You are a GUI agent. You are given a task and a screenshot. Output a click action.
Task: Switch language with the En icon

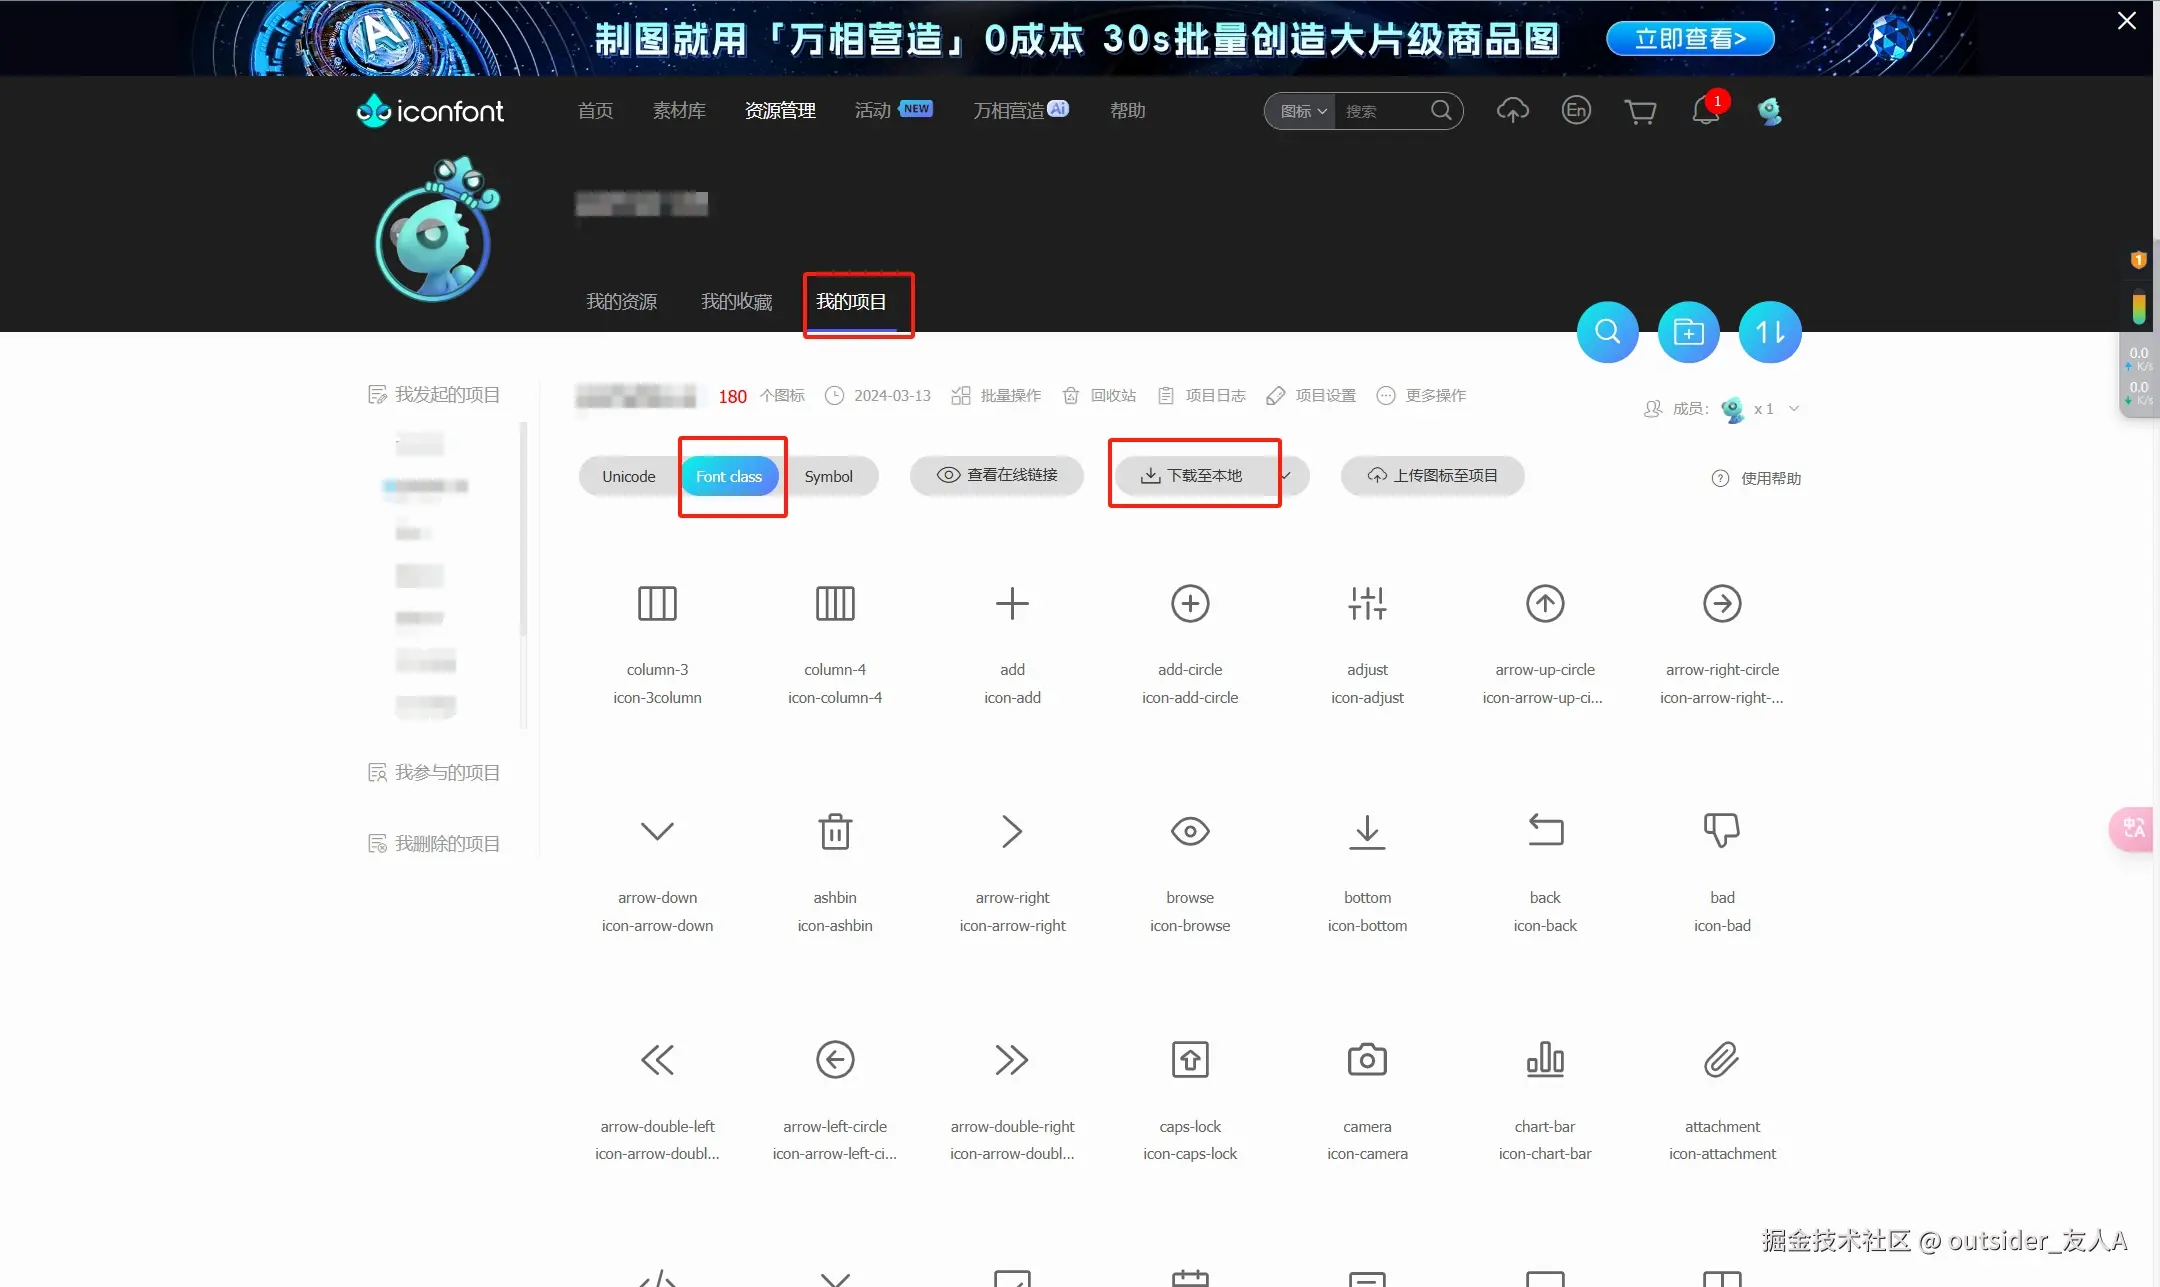(x=1576, y=110)
